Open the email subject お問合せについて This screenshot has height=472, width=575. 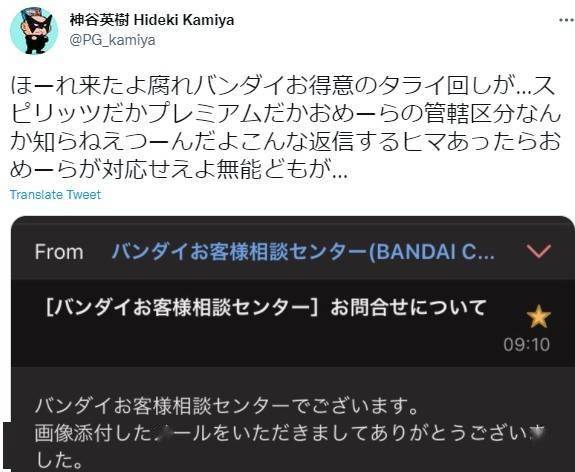[408, 307]
